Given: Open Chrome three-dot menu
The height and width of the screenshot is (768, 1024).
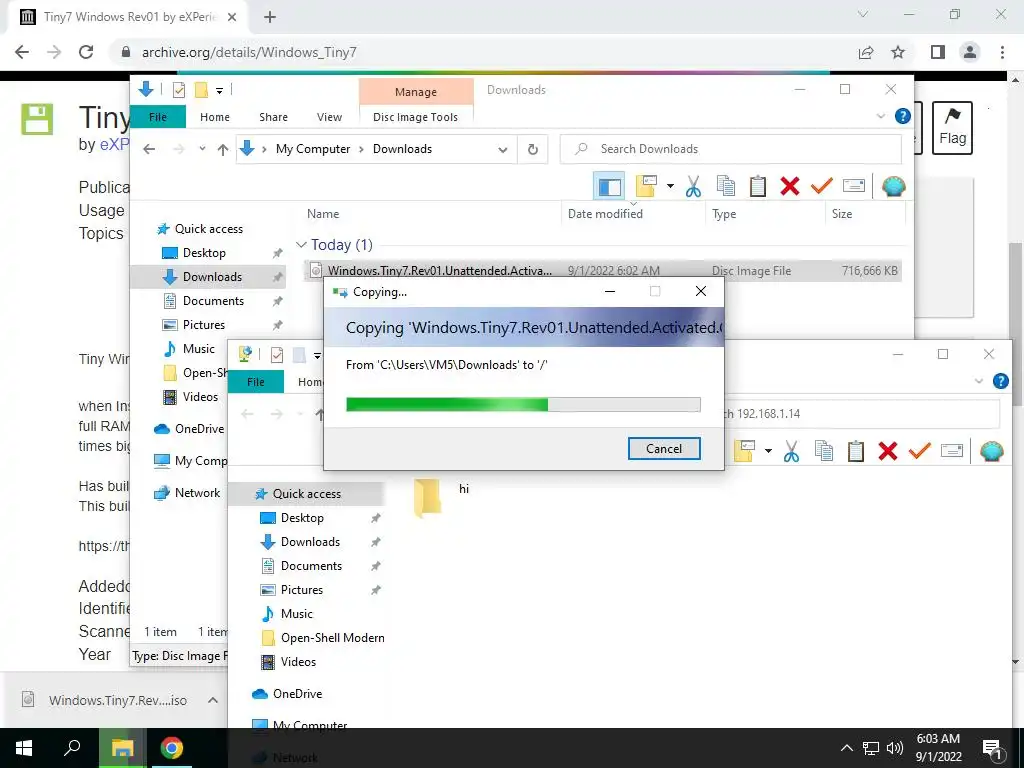Looking at the screenshot, I should (1002, 52).
